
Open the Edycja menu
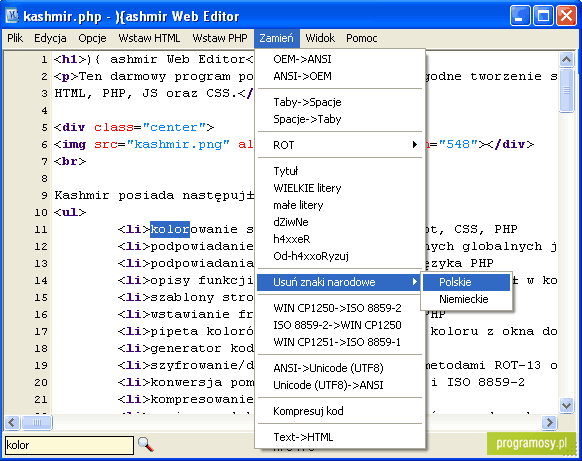coord(50,38)
